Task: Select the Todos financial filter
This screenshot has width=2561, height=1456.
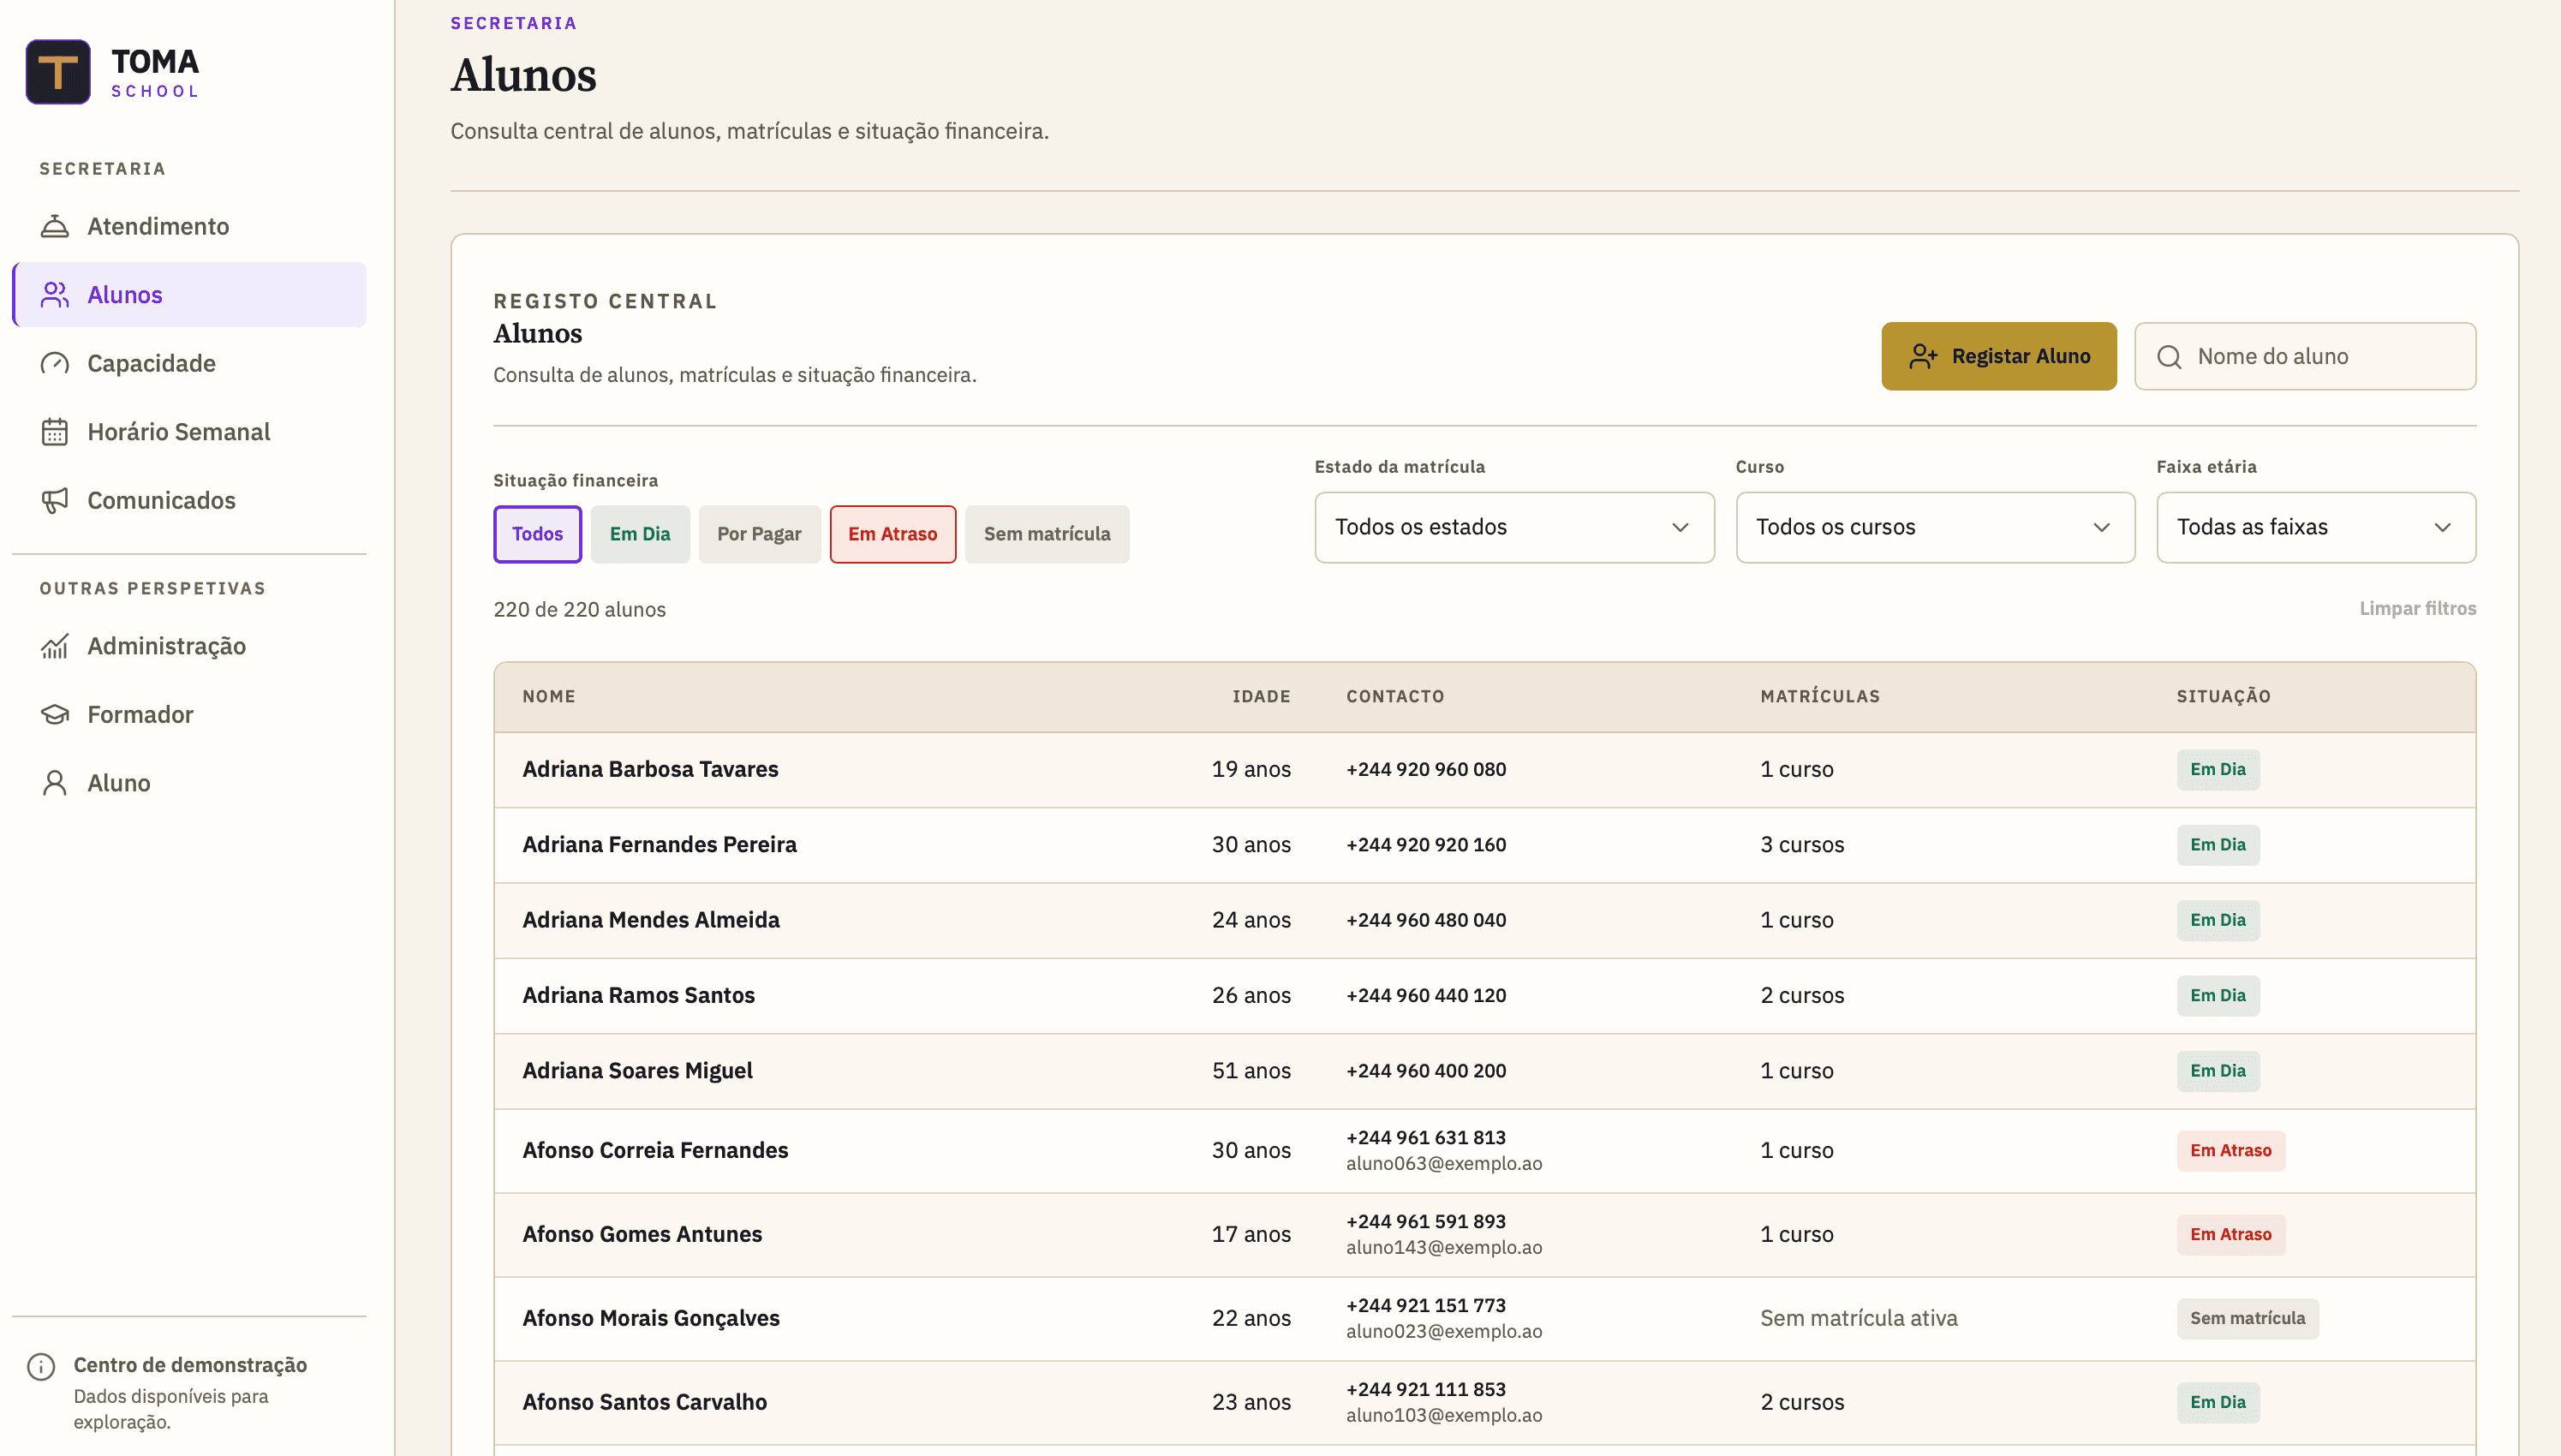Action: click(x=537, y=534)
